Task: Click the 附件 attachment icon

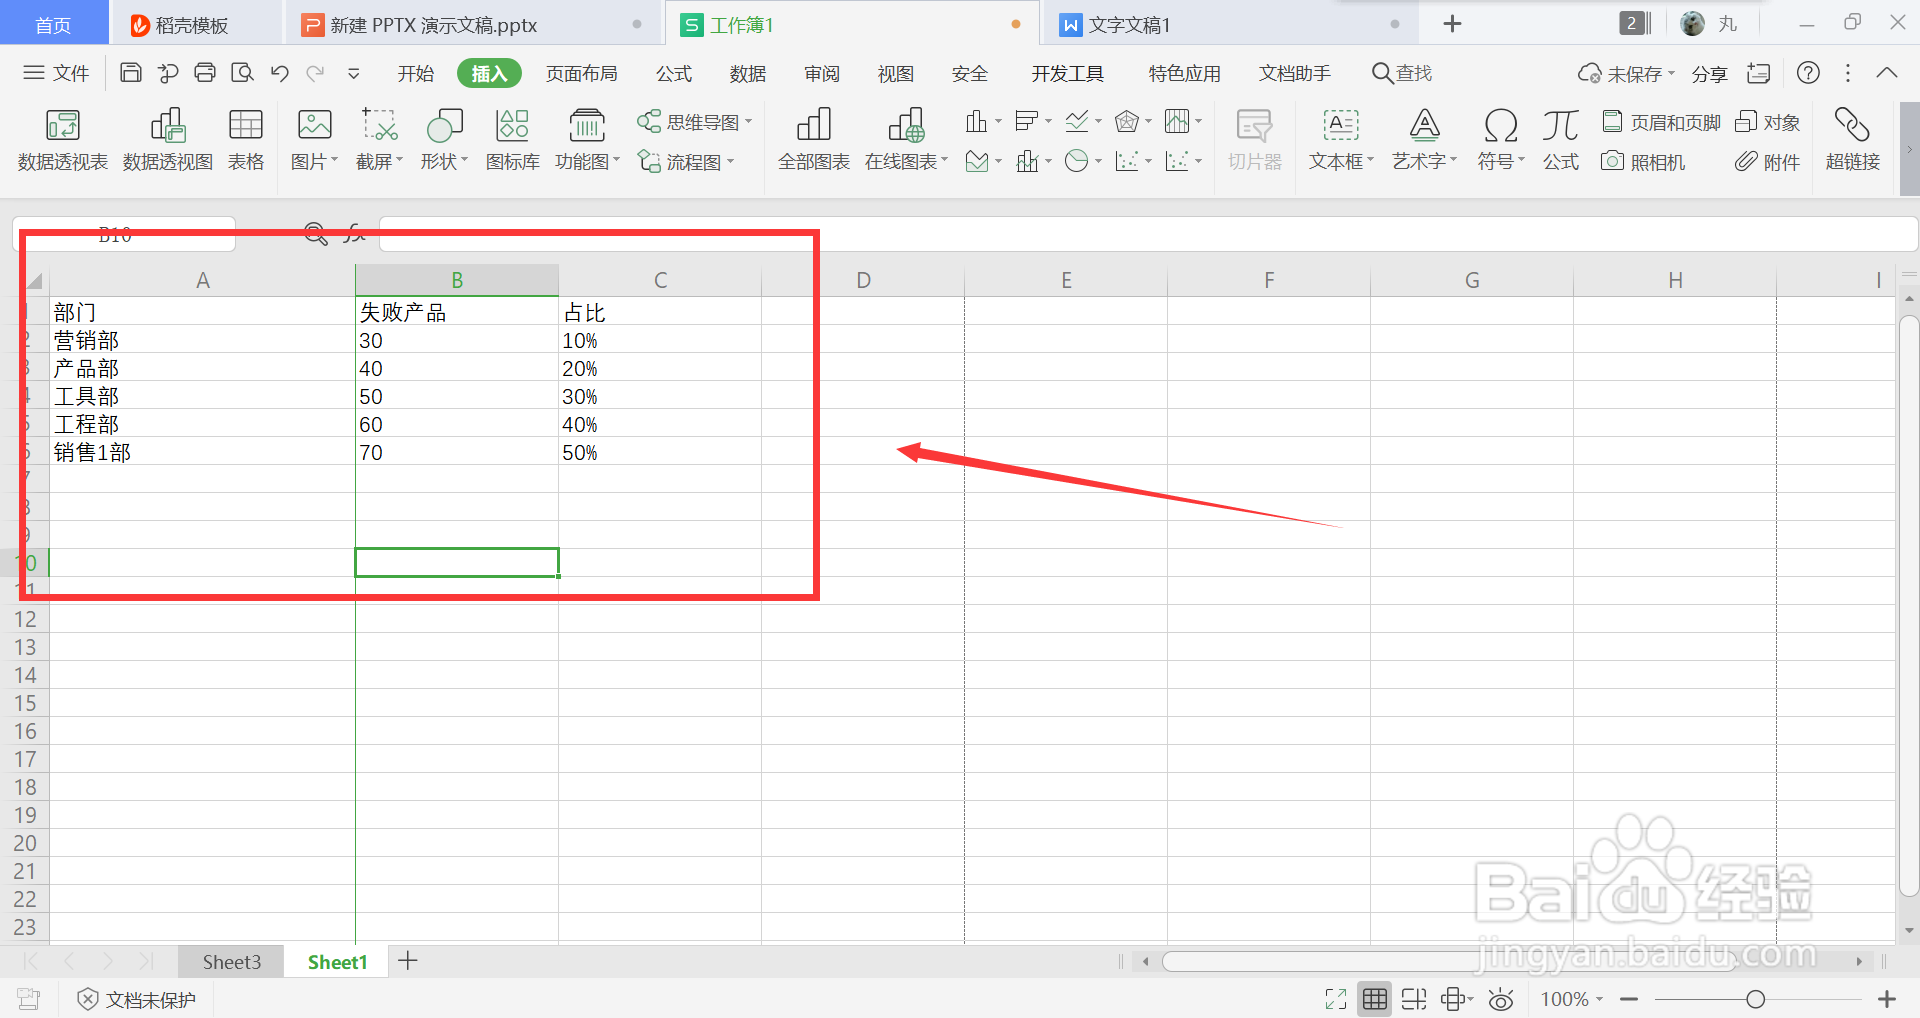Action: [1767, 161]
